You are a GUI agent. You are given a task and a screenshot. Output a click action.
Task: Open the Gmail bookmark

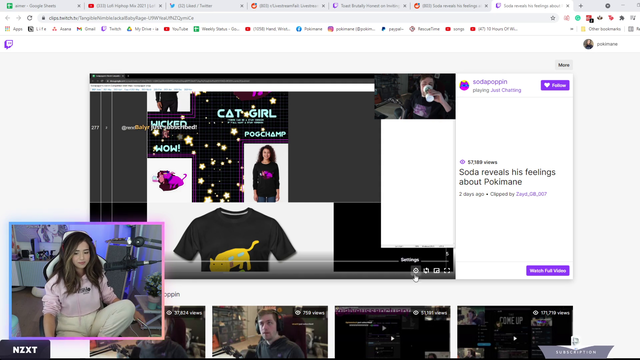click(86, 29)
